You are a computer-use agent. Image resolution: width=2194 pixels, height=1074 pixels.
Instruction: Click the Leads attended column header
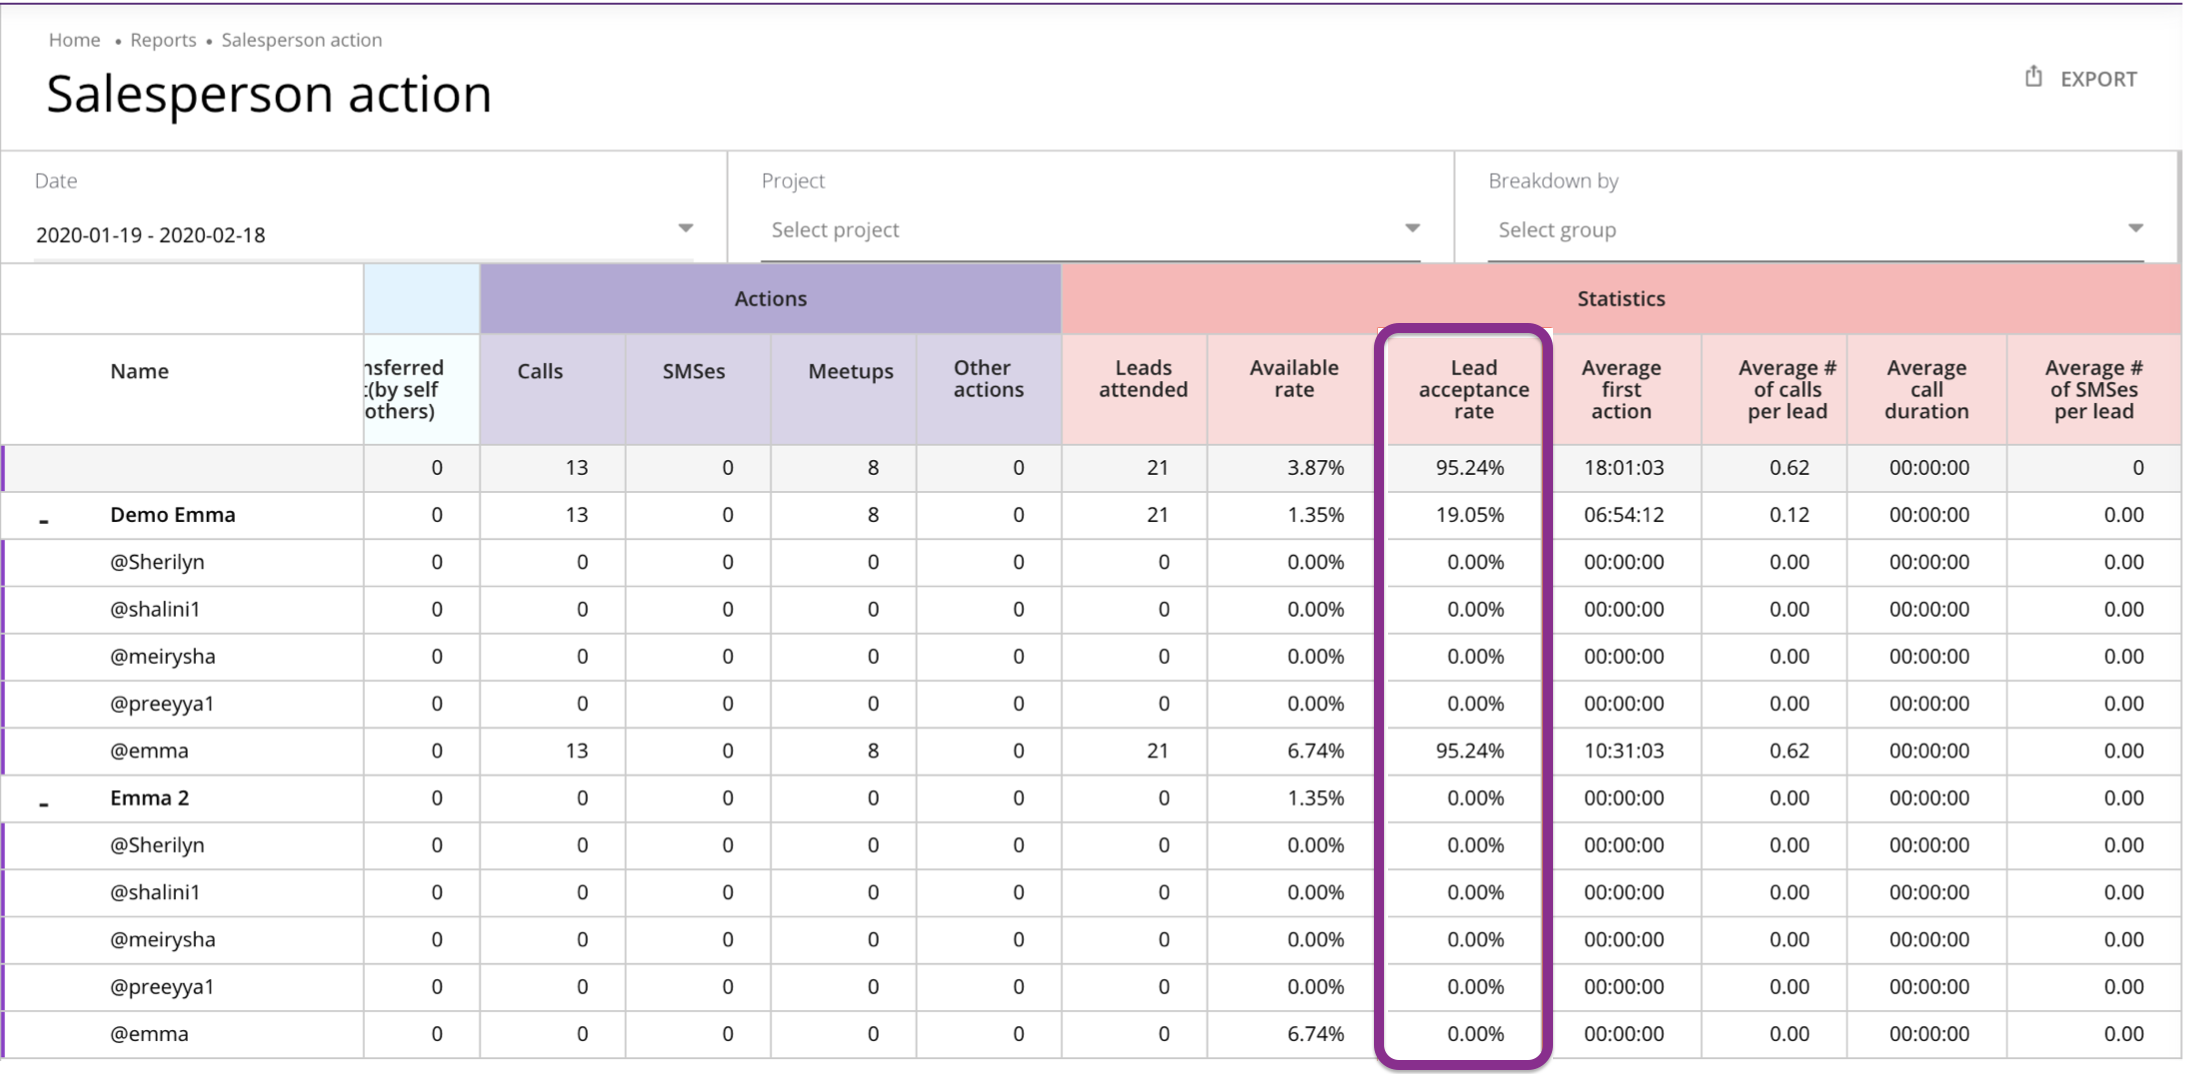tap(1143, 379)
